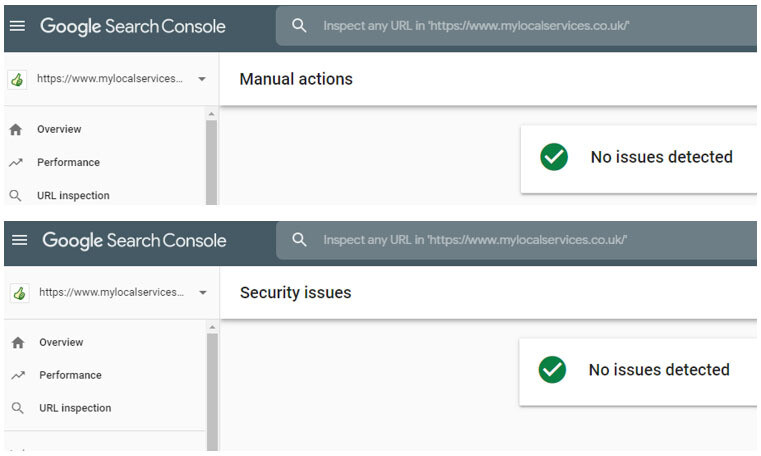This screenshot has width=761, height=456.
Task: Expand property selector dropdown in bottom panel
Action: [203, 293]
